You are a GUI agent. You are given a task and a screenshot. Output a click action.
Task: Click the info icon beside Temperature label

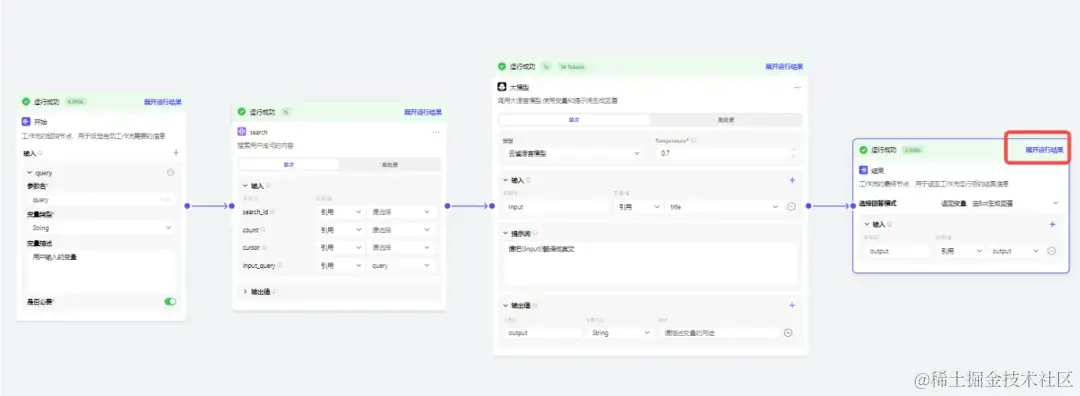(x=693, y=140)
